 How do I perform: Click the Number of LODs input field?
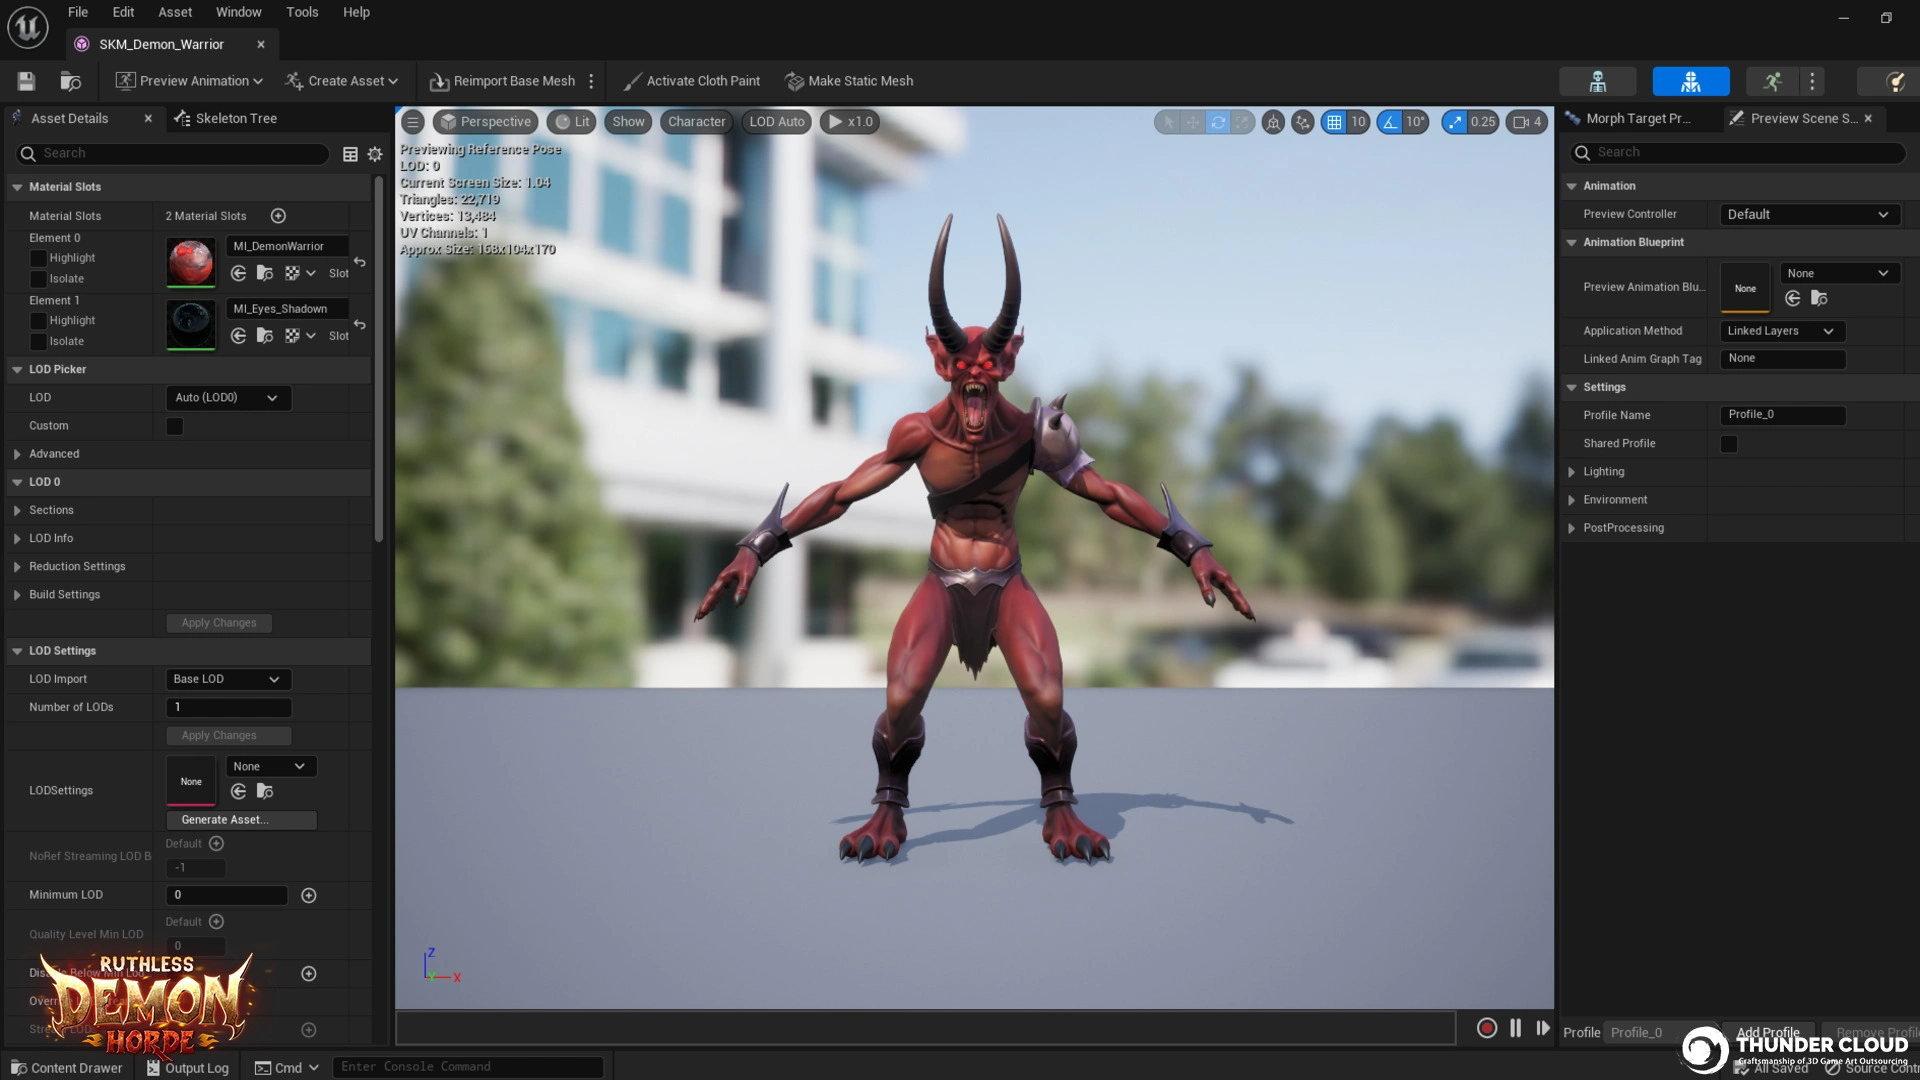point(228,707)
